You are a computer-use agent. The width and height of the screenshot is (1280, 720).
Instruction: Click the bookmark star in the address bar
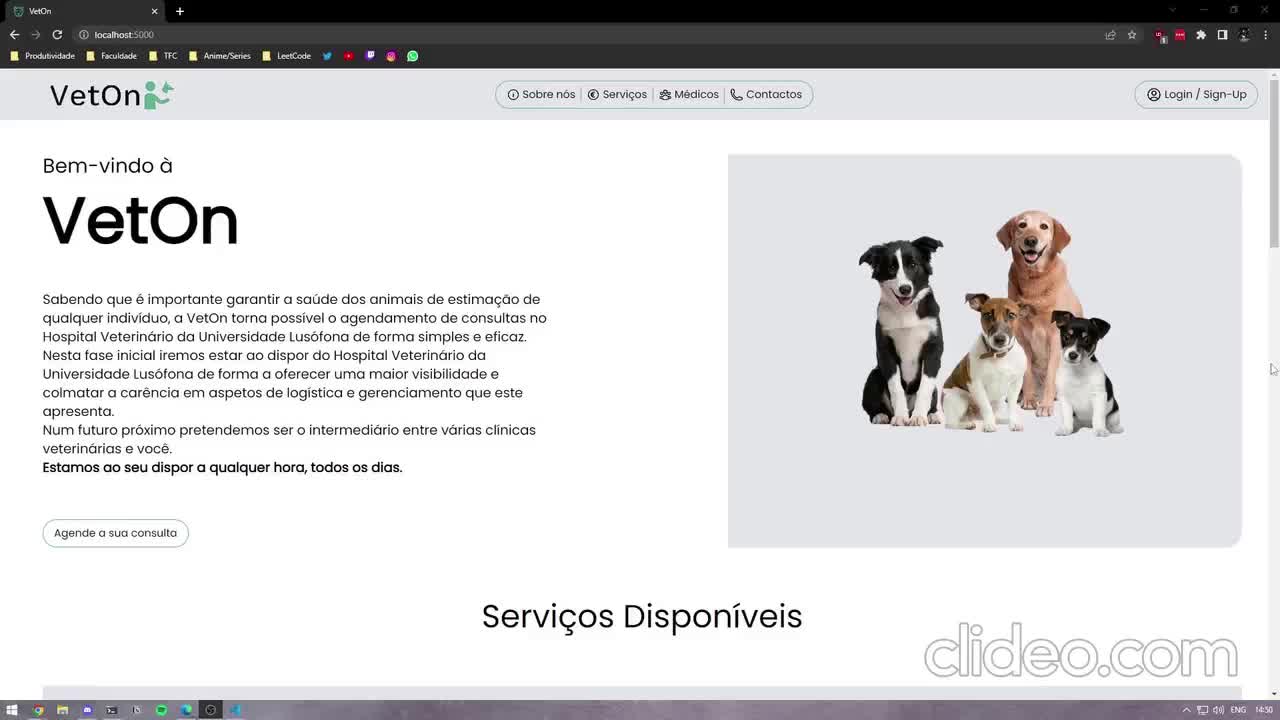1131,34
